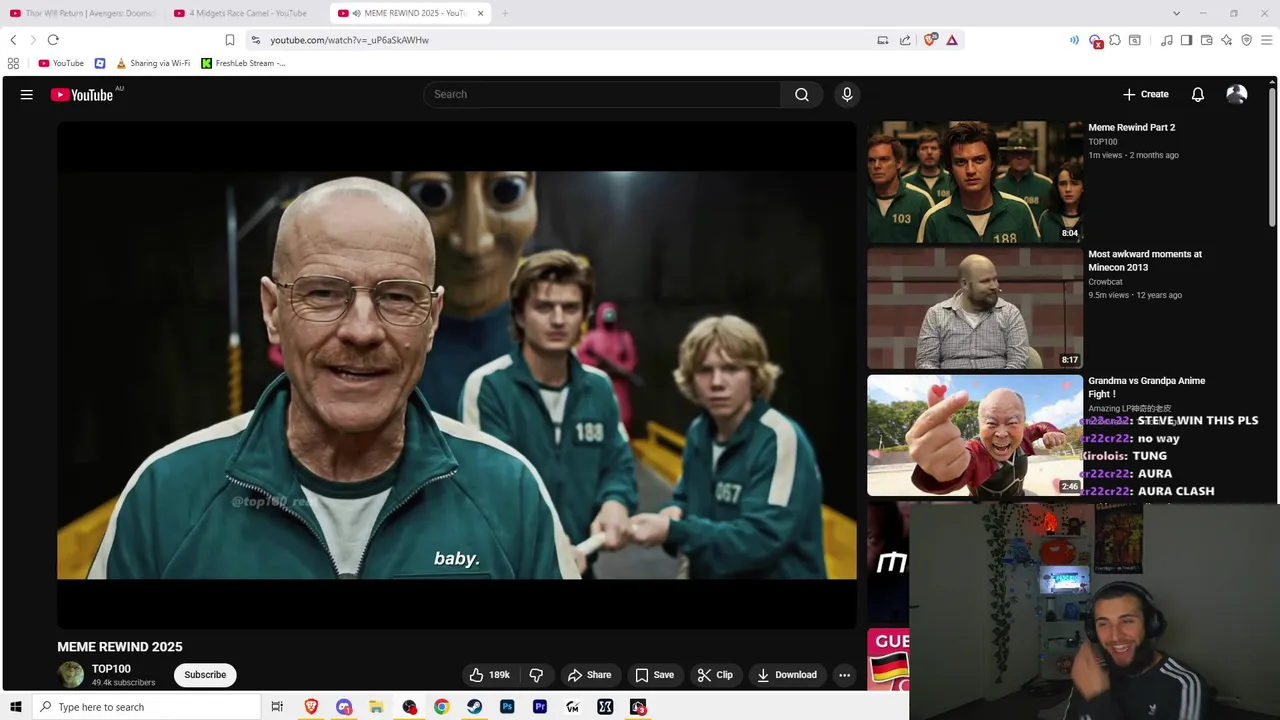Toggle the browser sidebar panel icon
The image size is (1280, 720).
click(1186, 40)
